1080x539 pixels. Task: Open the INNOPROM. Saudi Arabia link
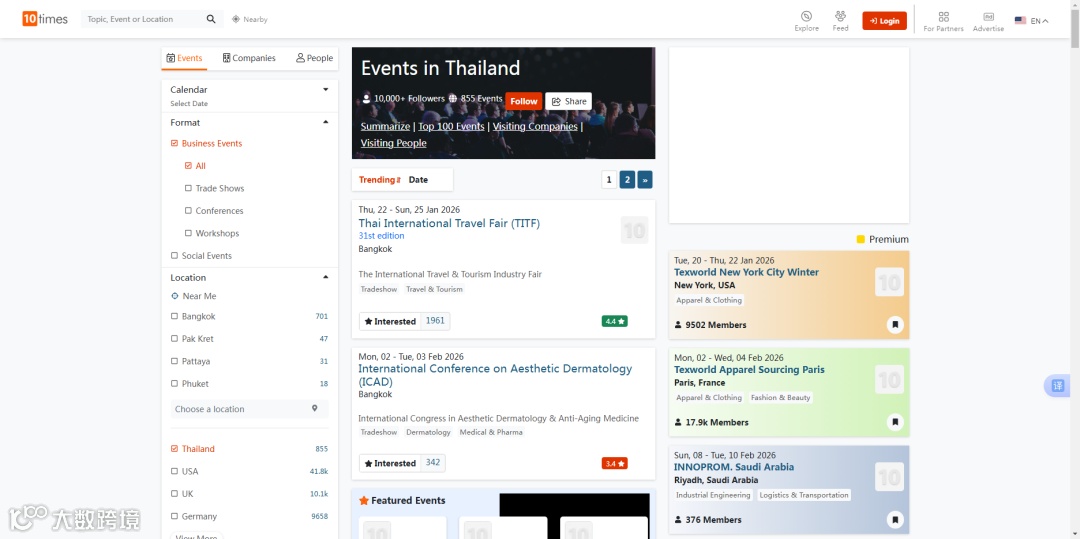734,467
